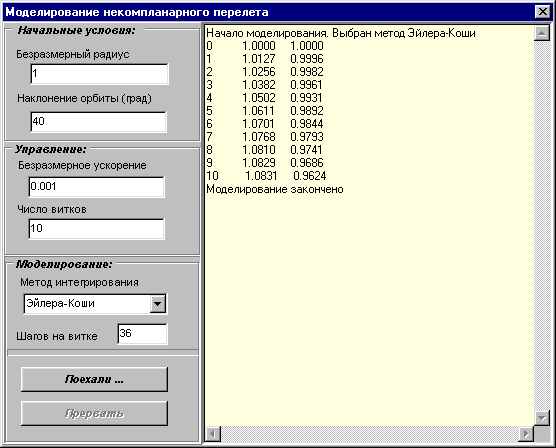Click the value 1.0829 in row 9

pyautogui.click(x=259, y=163)
